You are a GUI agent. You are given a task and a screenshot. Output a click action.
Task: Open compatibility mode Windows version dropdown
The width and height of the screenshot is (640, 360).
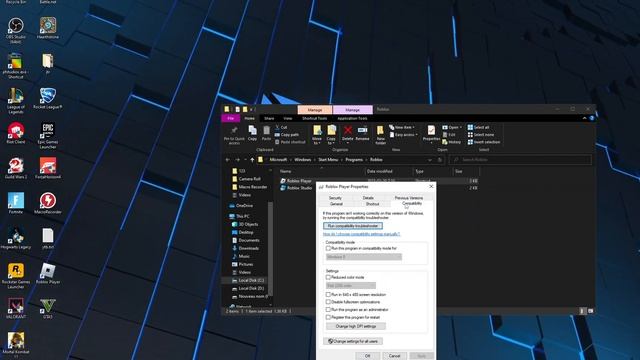364,257
